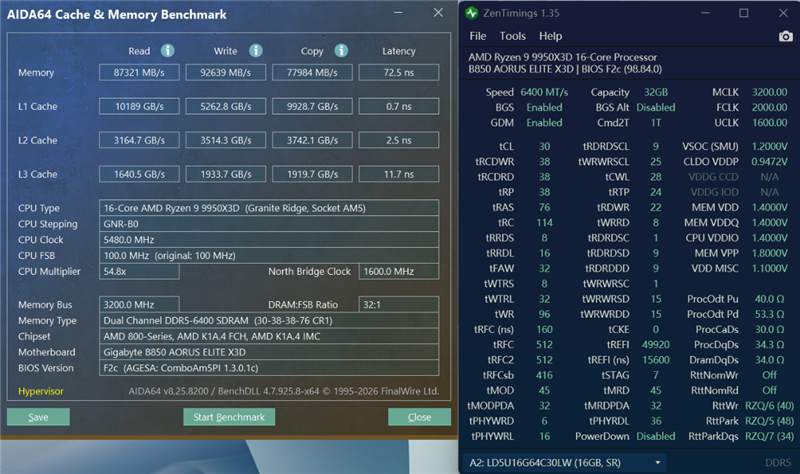Open the Tools menu in ZenTimings
This screenshot has width=800, height=474.
point(512,36)
